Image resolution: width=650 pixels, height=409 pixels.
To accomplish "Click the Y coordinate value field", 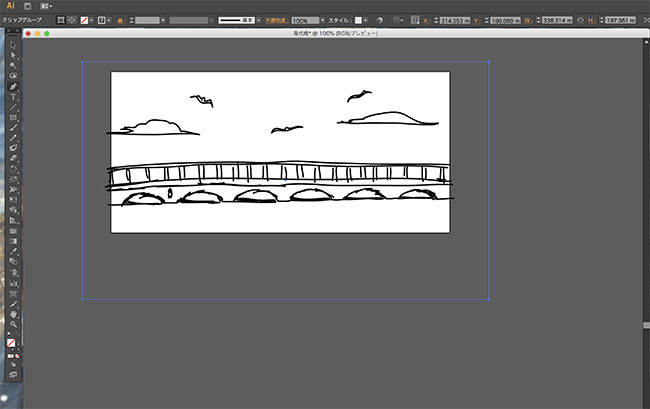I will click(x=505, y=20).
